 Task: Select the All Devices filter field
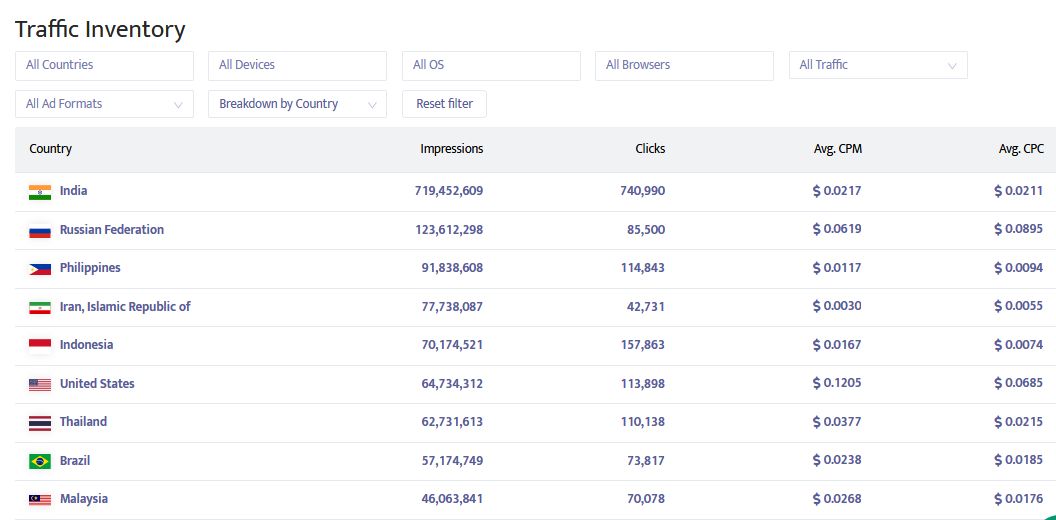(x=296, y=65)
